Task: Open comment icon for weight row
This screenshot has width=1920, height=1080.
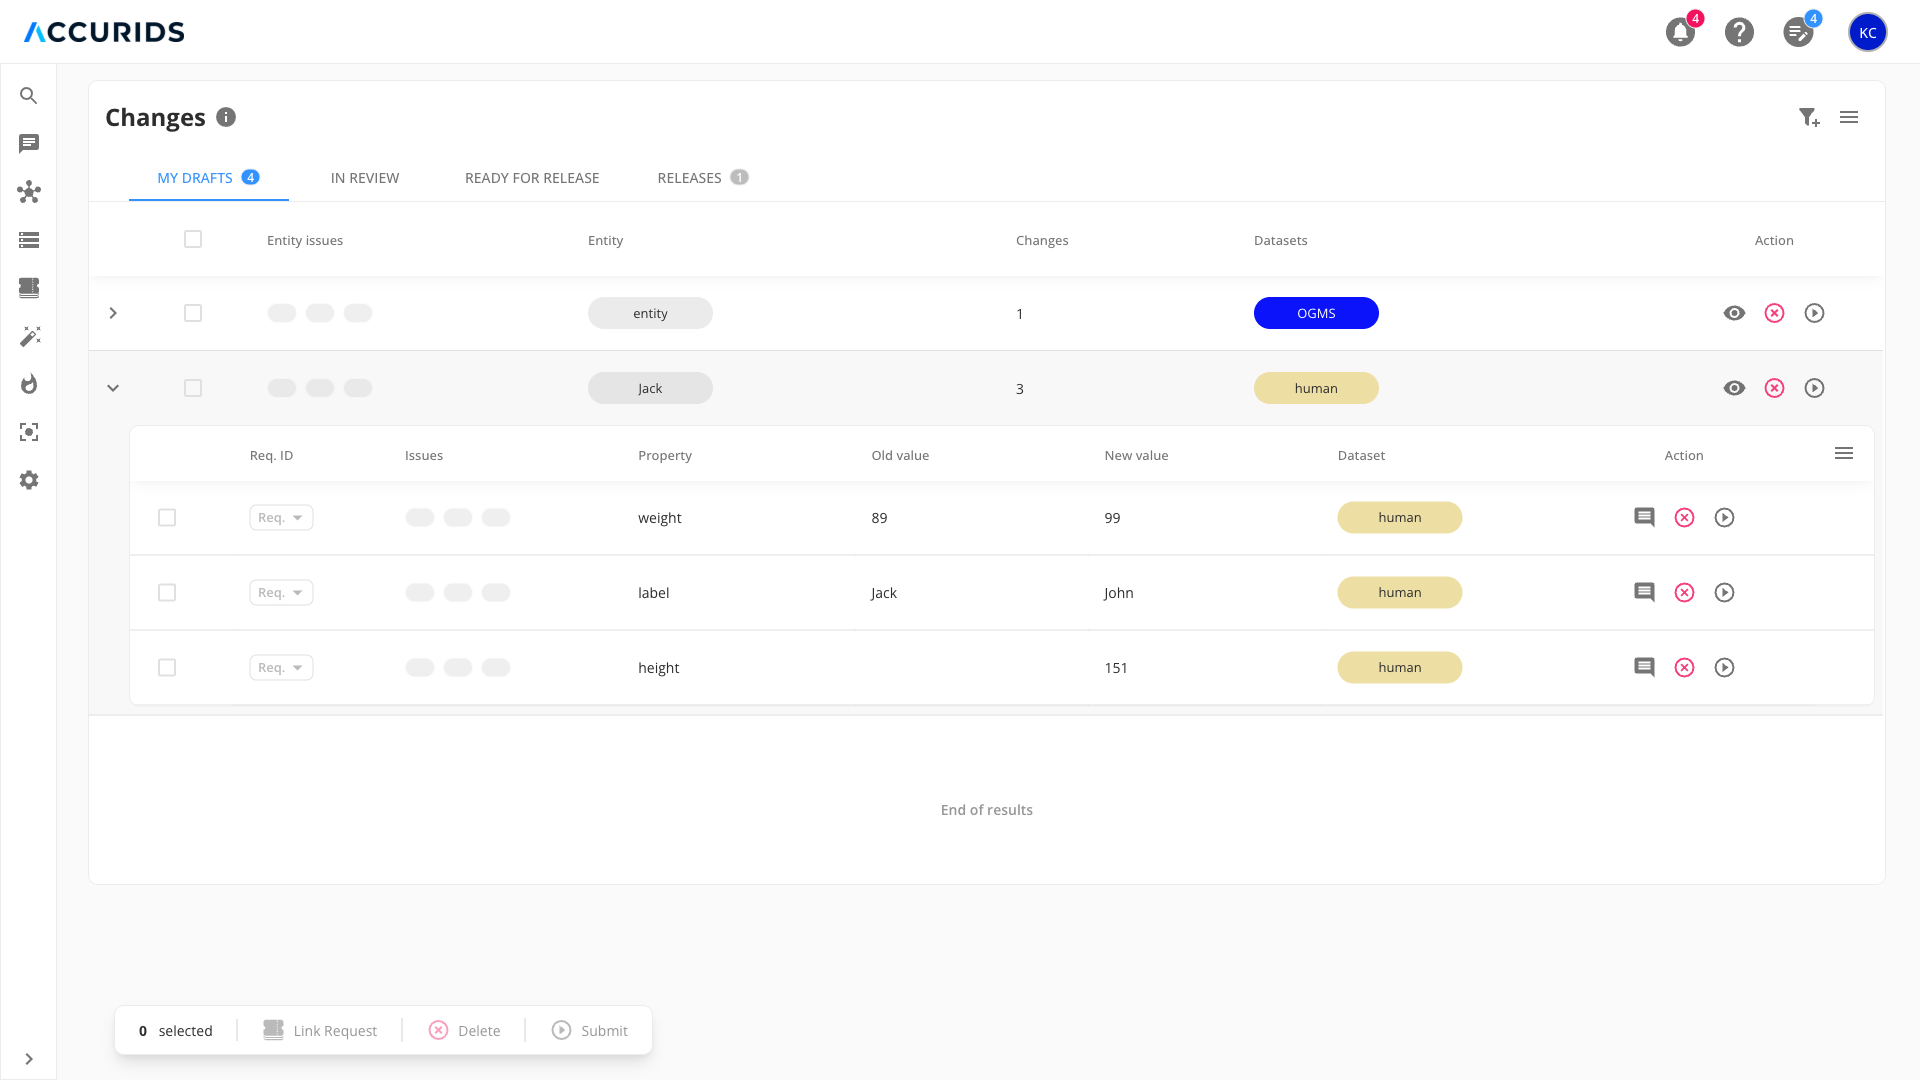Action: [x=1644, y=517]
